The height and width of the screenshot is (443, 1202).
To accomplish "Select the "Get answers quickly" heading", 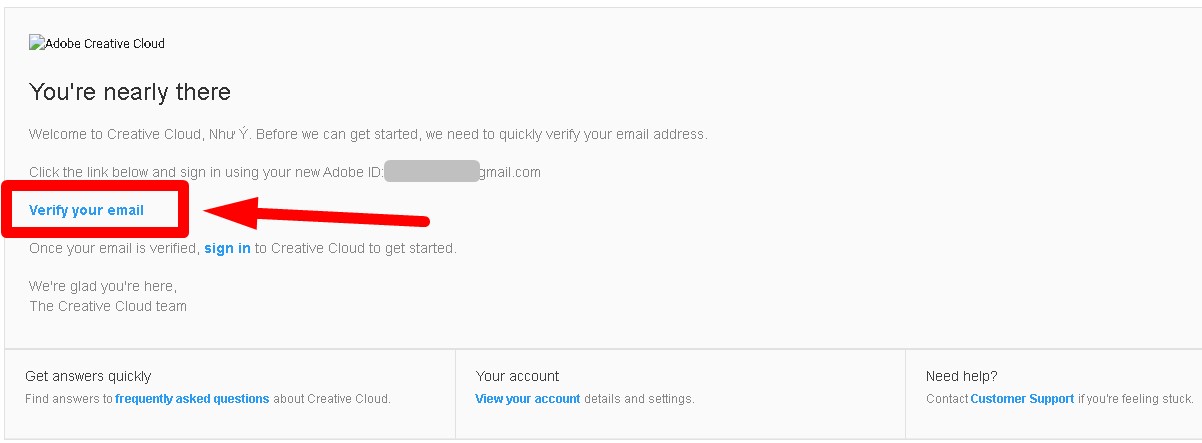I will tap(88, 376).
